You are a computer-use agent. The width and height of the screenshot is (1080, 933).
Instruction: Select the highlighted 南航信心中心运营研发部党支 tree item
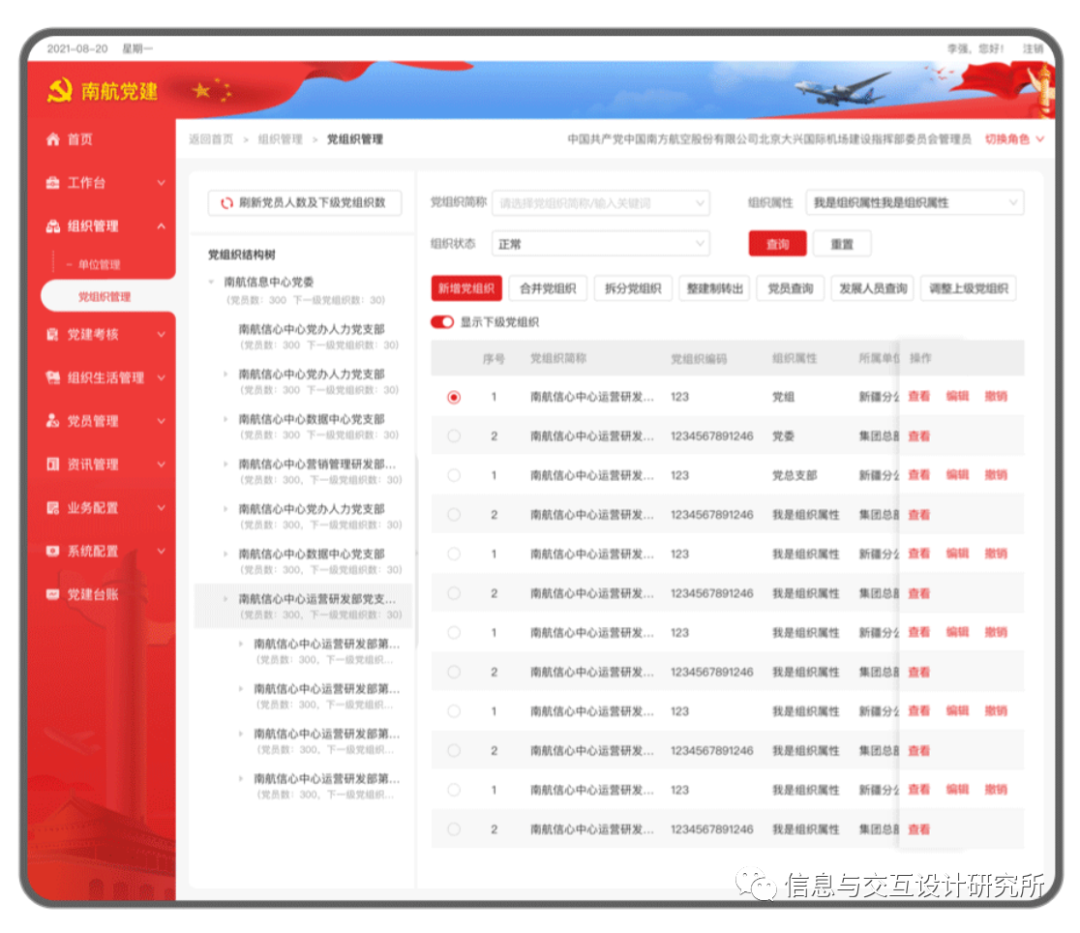point(304,606)
